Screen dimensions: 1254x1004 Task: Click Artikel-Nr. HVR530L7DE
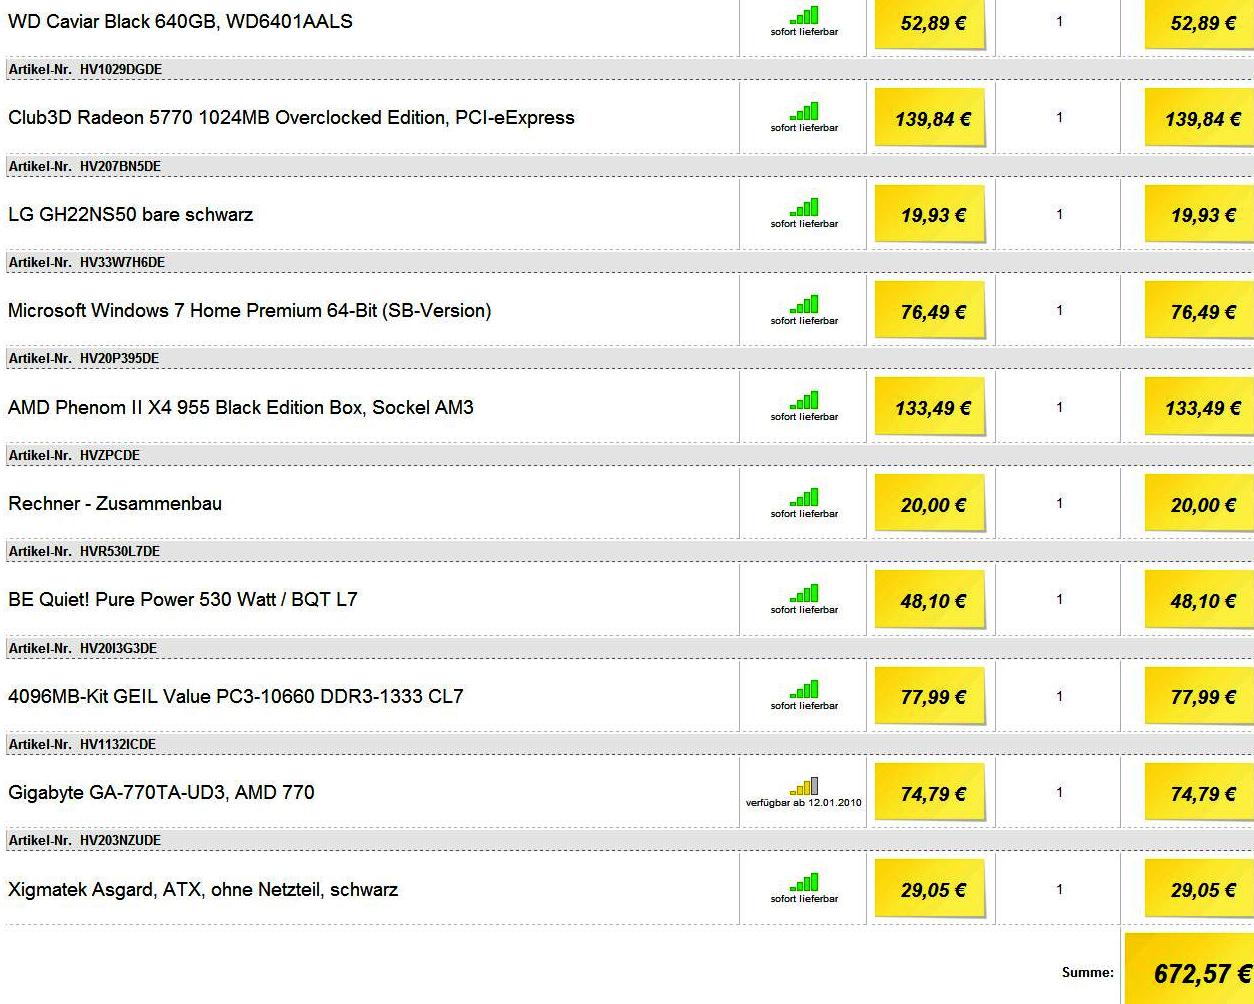tap(84, 551)
